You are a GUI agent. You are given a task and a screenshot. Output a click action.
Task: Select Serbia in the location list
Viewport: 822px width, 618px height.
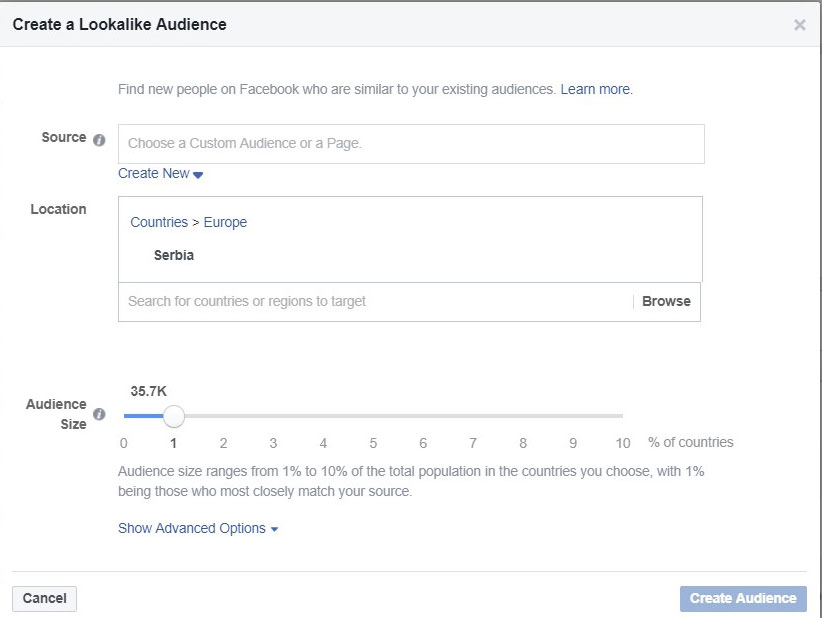(x=174, y=255)
